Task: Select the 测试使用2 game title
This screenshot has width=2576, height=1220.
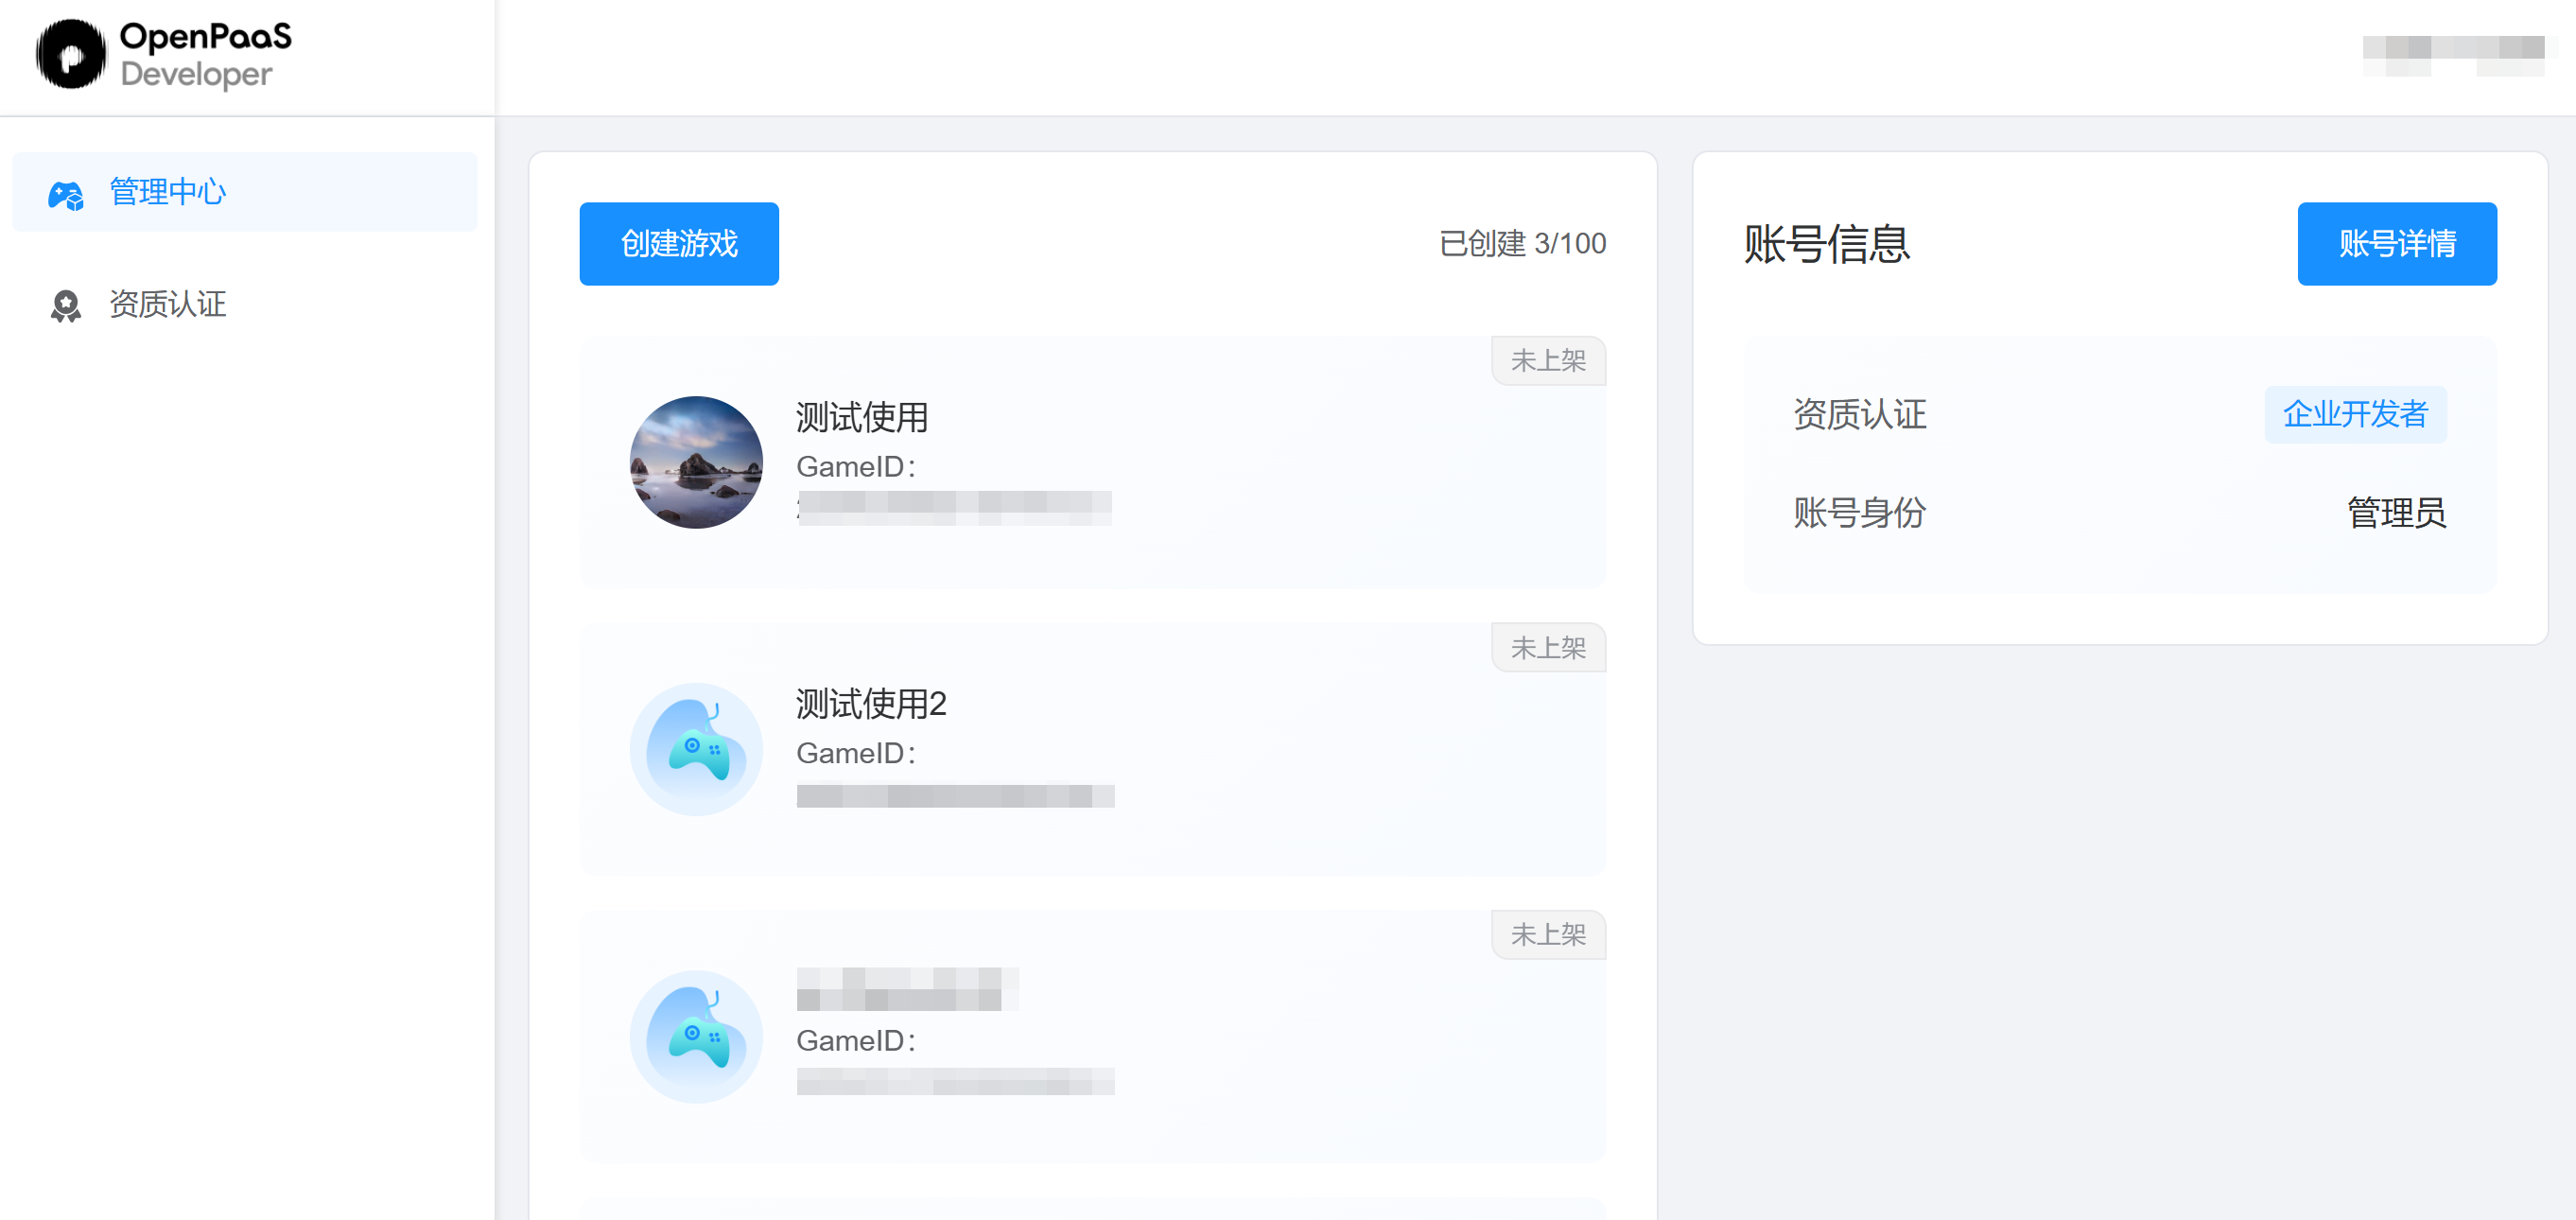Action: (871, 704)
